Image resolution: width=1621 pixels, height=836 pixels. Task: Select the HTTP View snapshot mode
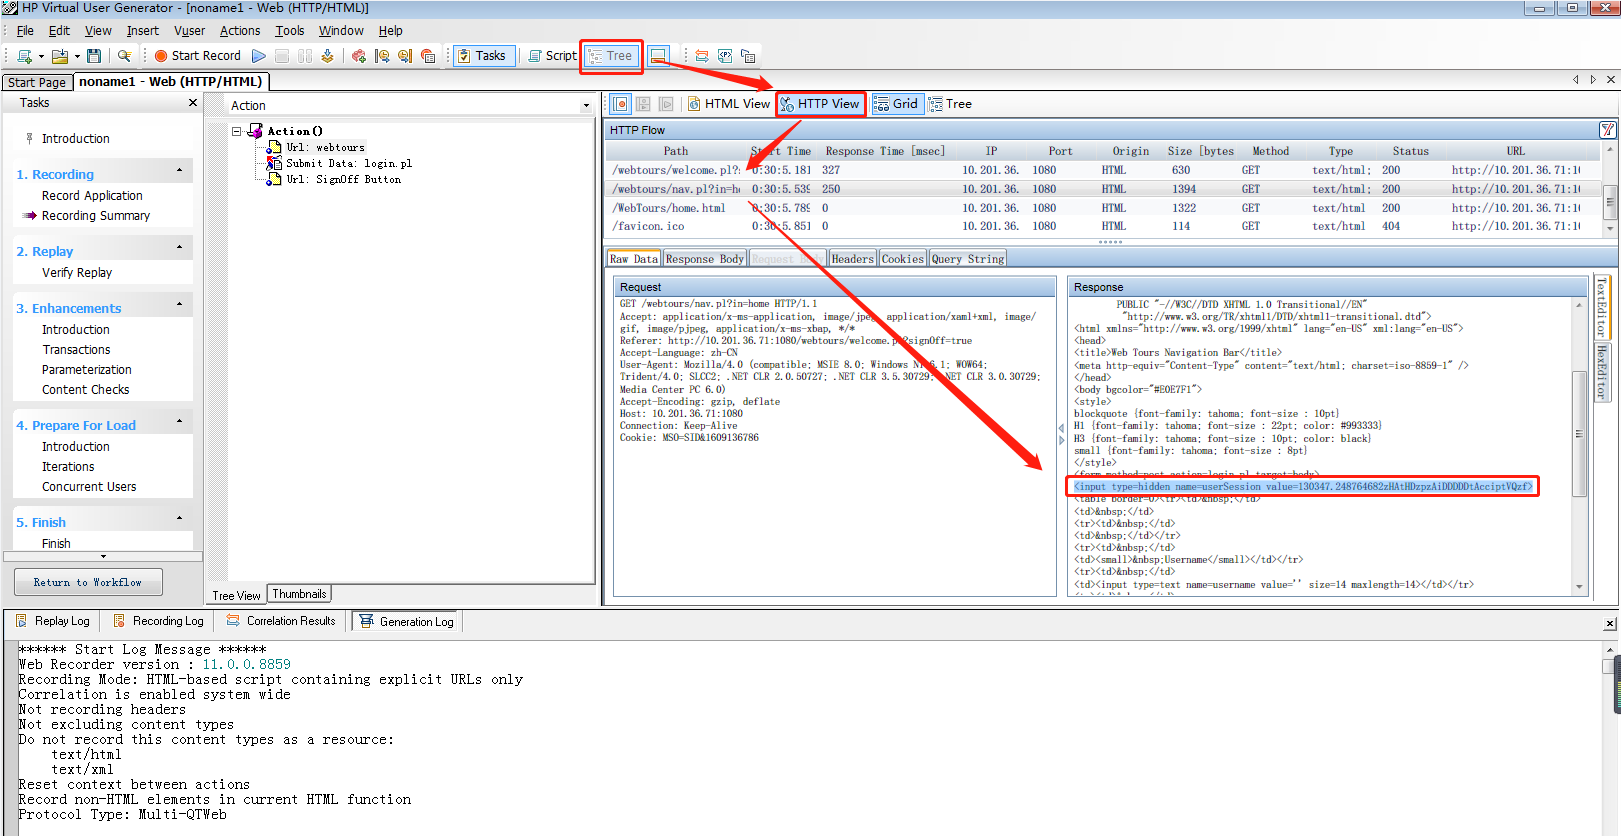pos(820,104)
